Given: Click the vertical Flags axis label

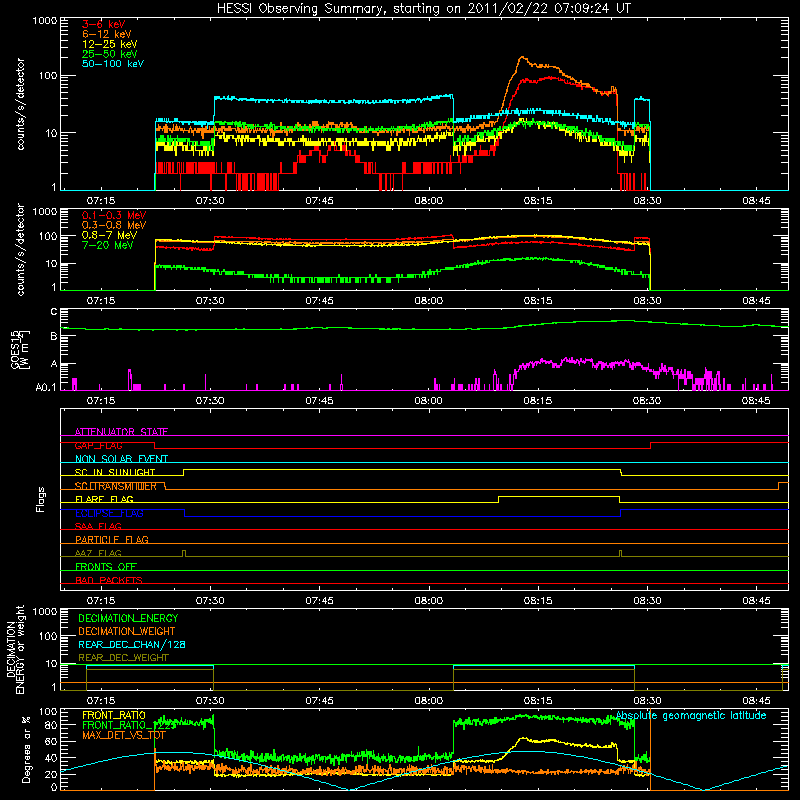Looking at the screenshot, I should 41,499.
